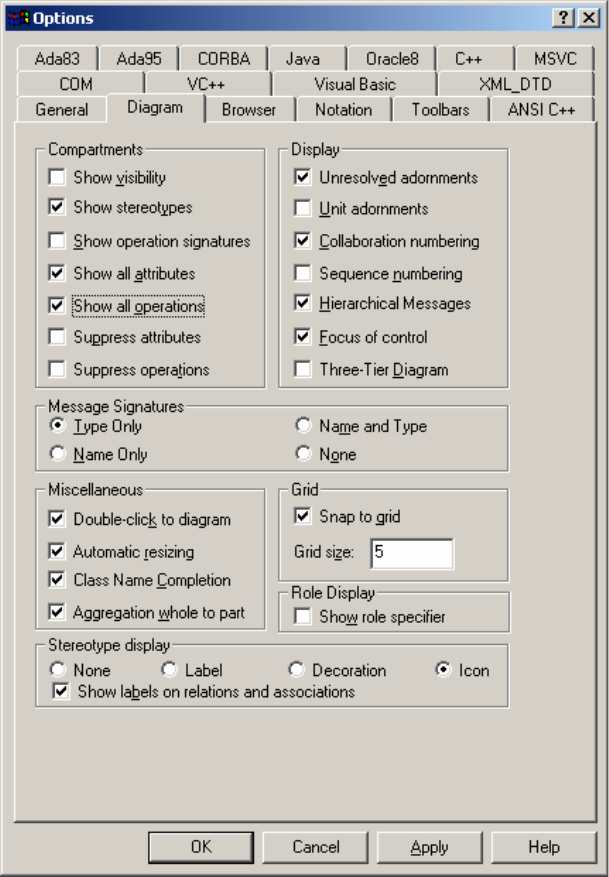Click the Grid size input field
The height and width of the screenshot is (877, 609).
point(411,553)
